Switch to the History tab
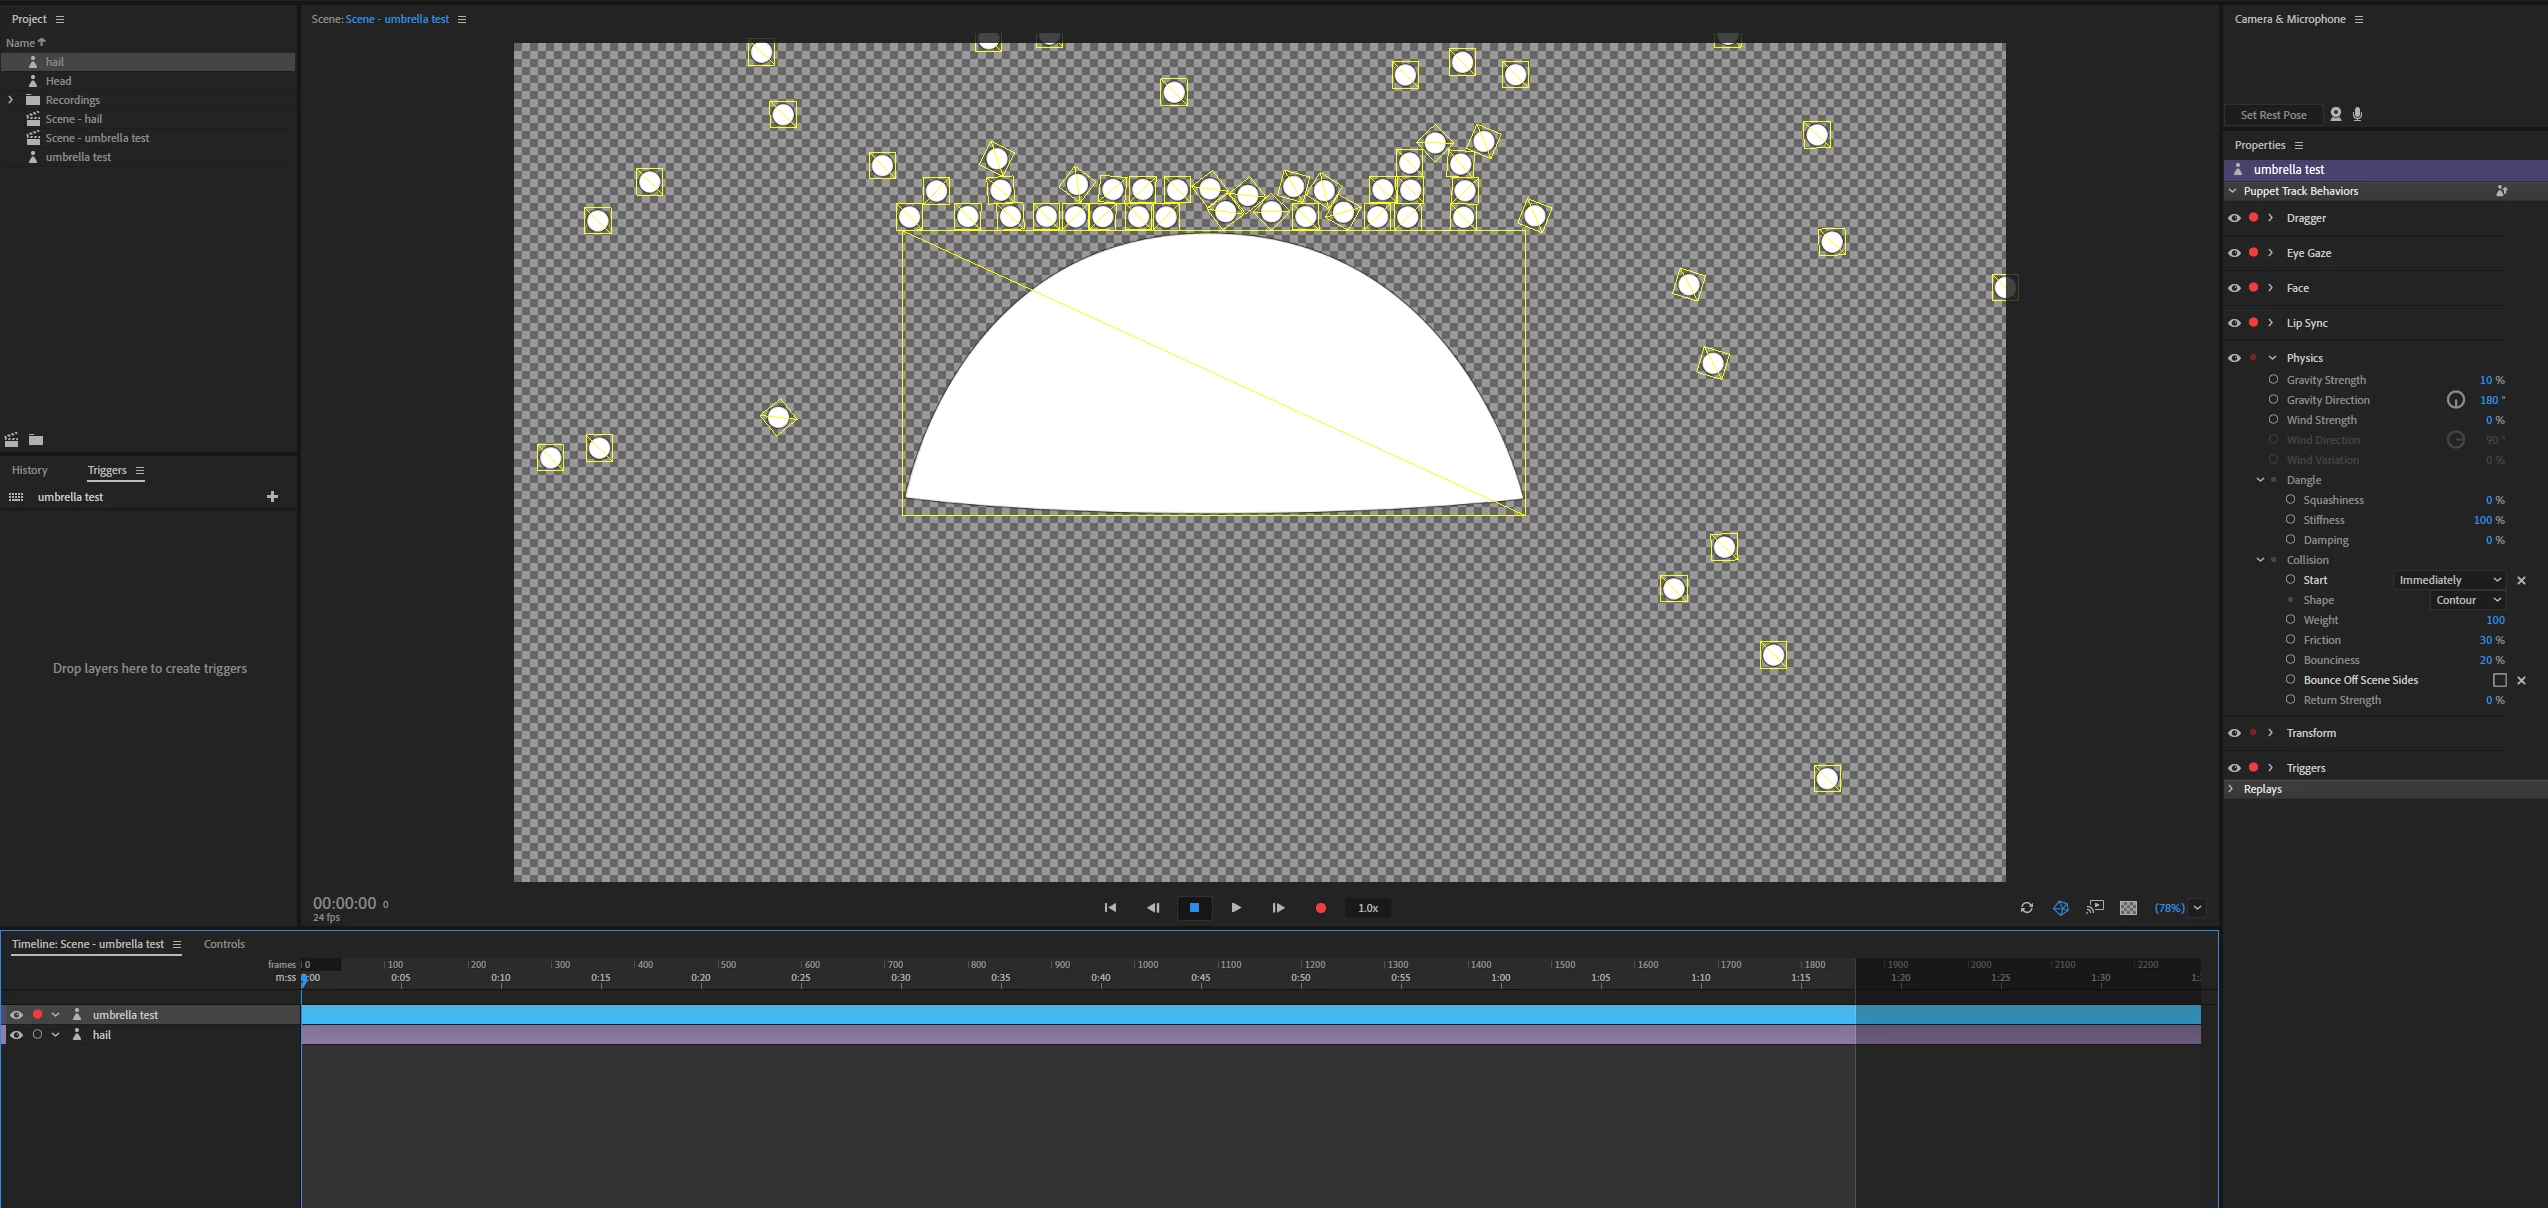The height and width of the screenshot is (1208, 2548). (x=29, y=470)
